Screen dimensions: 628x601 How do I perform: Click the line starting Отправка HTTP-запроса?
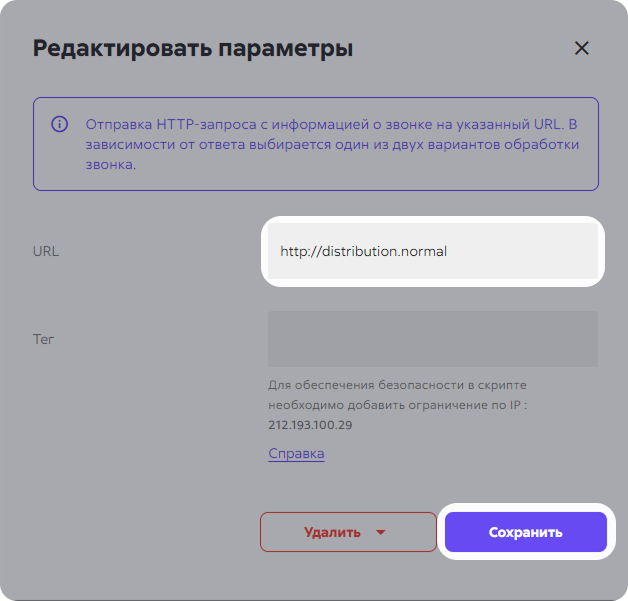pyautogui.click(x=331, y=124)
